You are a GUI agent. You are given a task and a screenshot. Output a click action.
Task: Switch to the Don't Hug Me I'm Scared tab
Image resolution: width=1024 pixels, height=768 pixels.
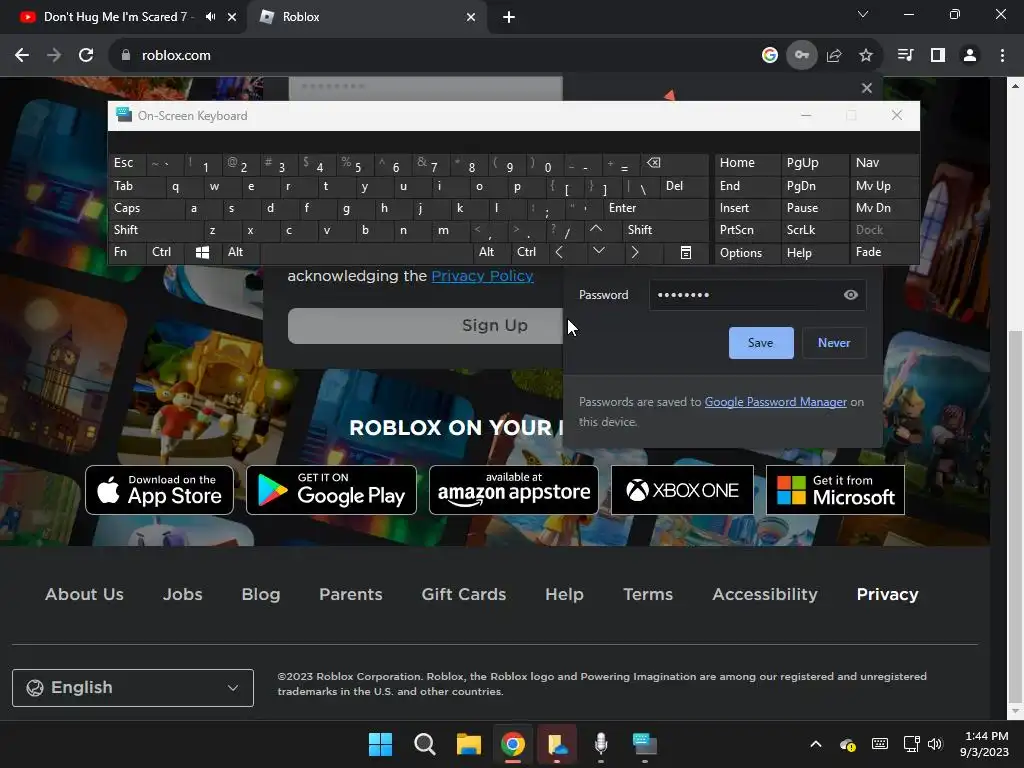point(116,17)
